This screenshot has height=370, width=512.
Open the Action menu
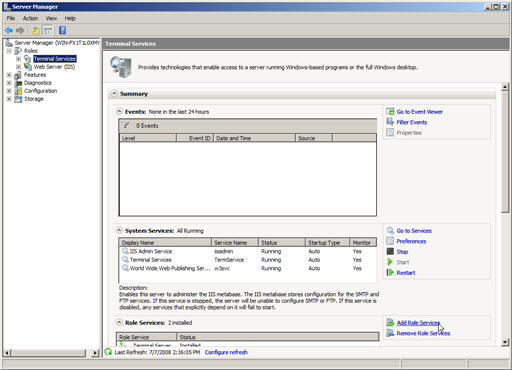(x=30, y=18)
